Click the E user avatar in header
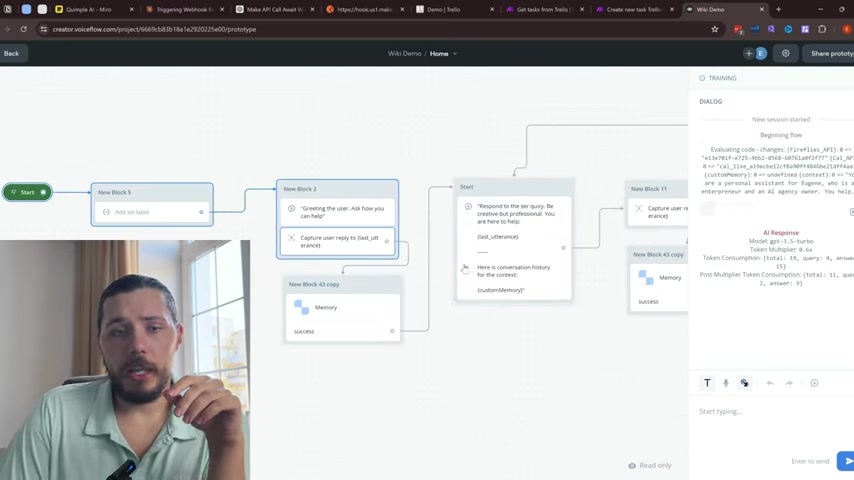854x480 pixels. [x=761, y=53]
